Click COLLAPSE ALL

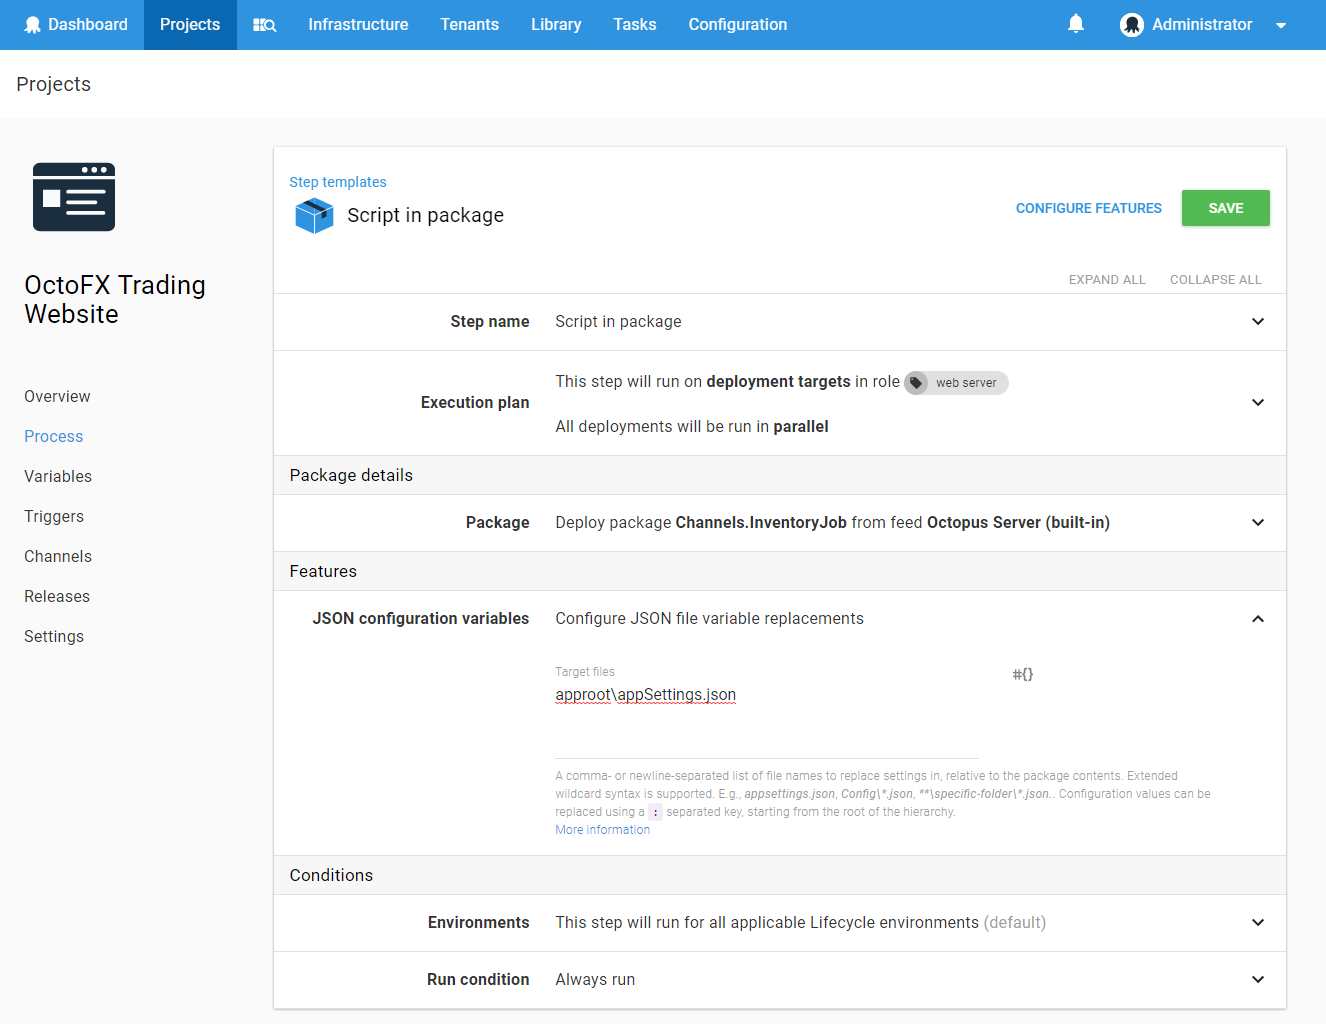click(x=1215, y=279)
